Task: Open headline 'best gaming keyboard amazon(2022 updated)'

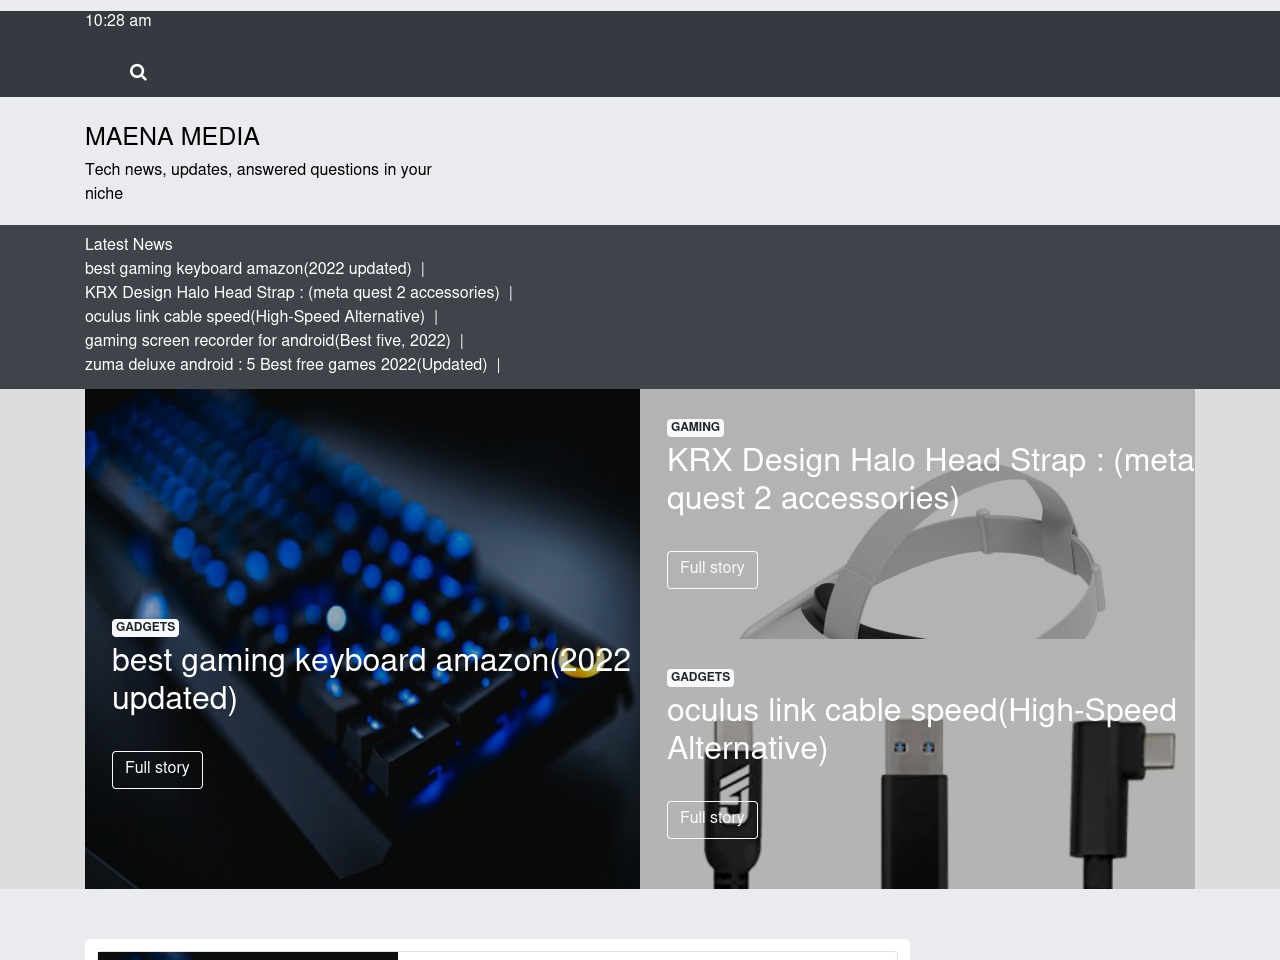Action: tap(371, 680)
